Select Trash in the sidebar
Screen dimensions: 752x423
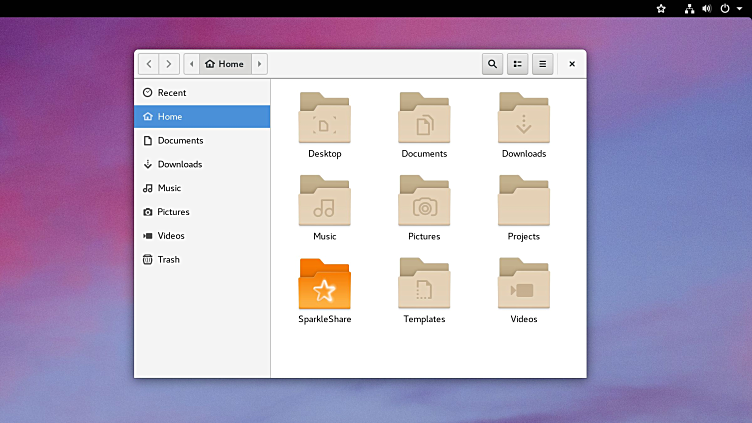(x=168, y=260)
